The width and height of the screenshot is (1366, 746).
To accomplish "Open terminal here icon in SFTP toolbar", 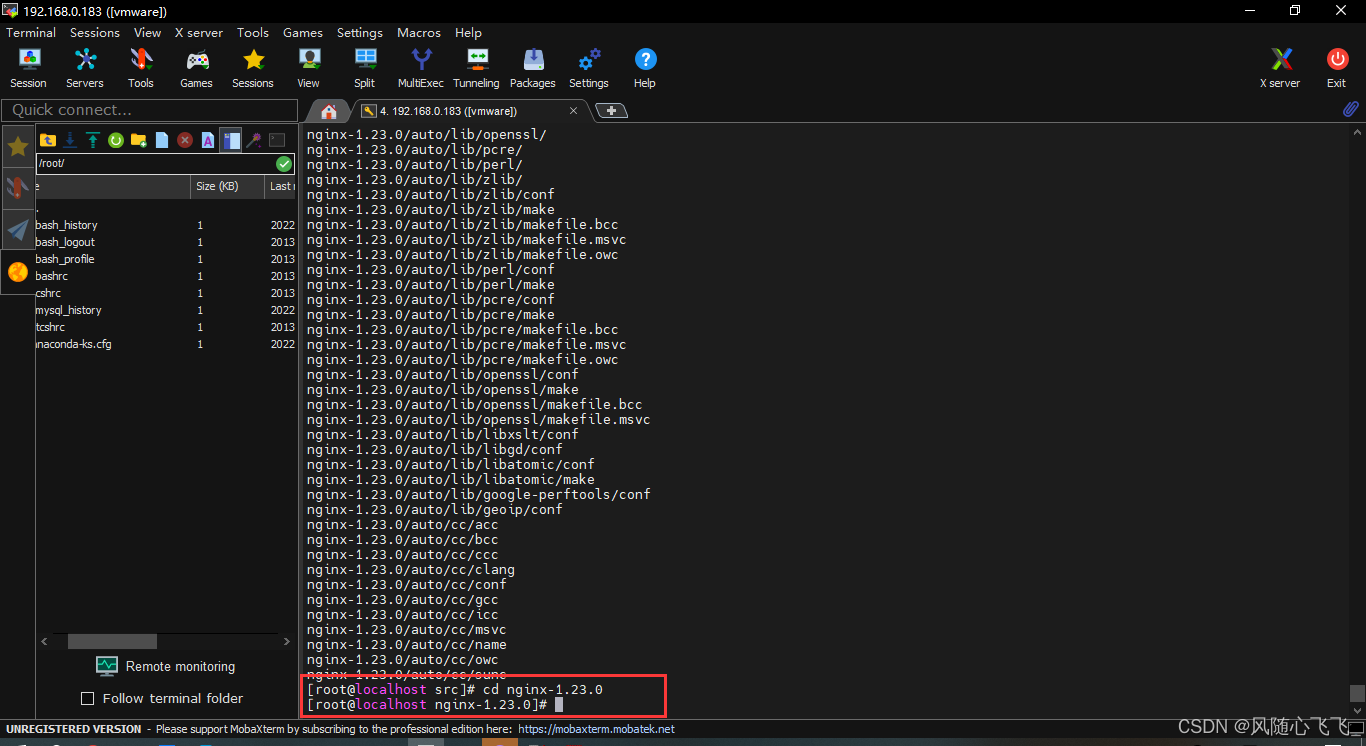I will 277,140.
